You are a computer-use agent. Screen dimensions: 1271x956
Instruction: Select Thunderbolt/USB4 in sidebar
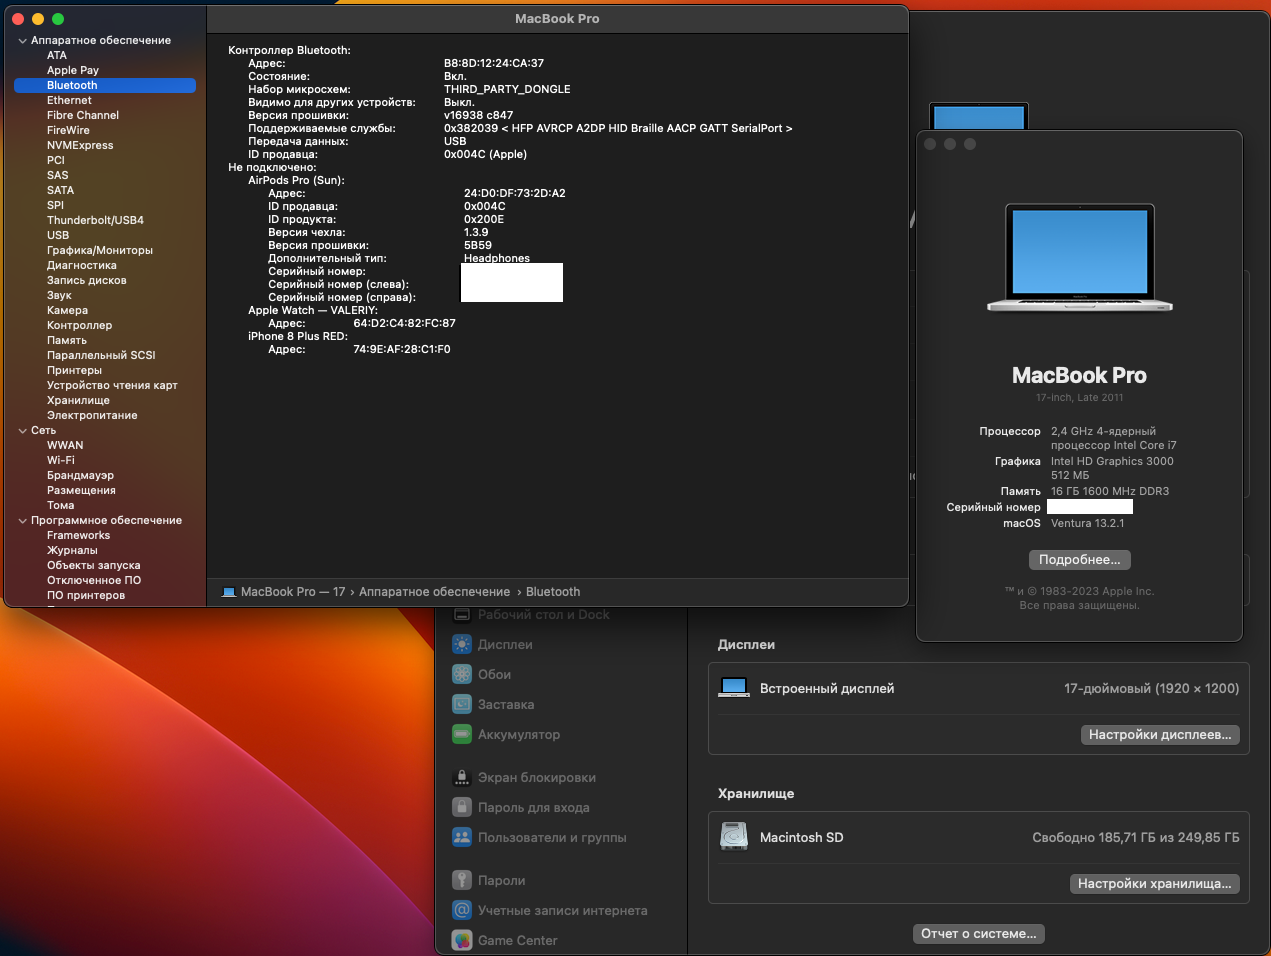tap(95, 220)
